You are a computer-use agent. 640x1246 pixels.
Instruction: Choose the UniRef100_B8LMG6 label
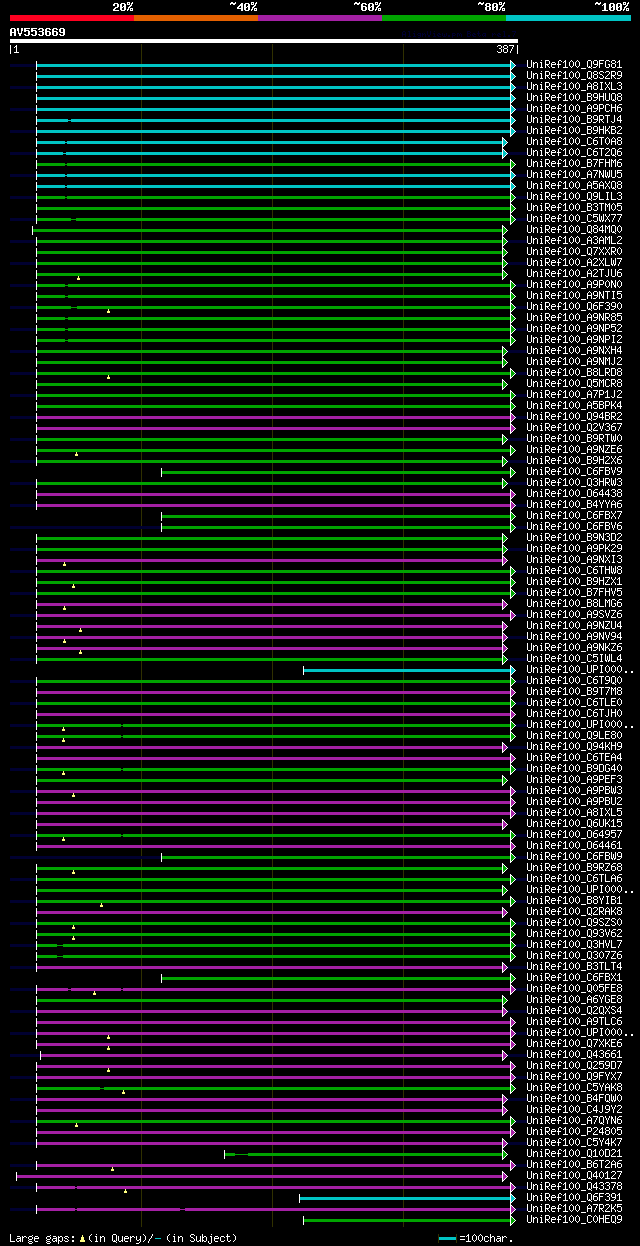(x=575, y=604)
